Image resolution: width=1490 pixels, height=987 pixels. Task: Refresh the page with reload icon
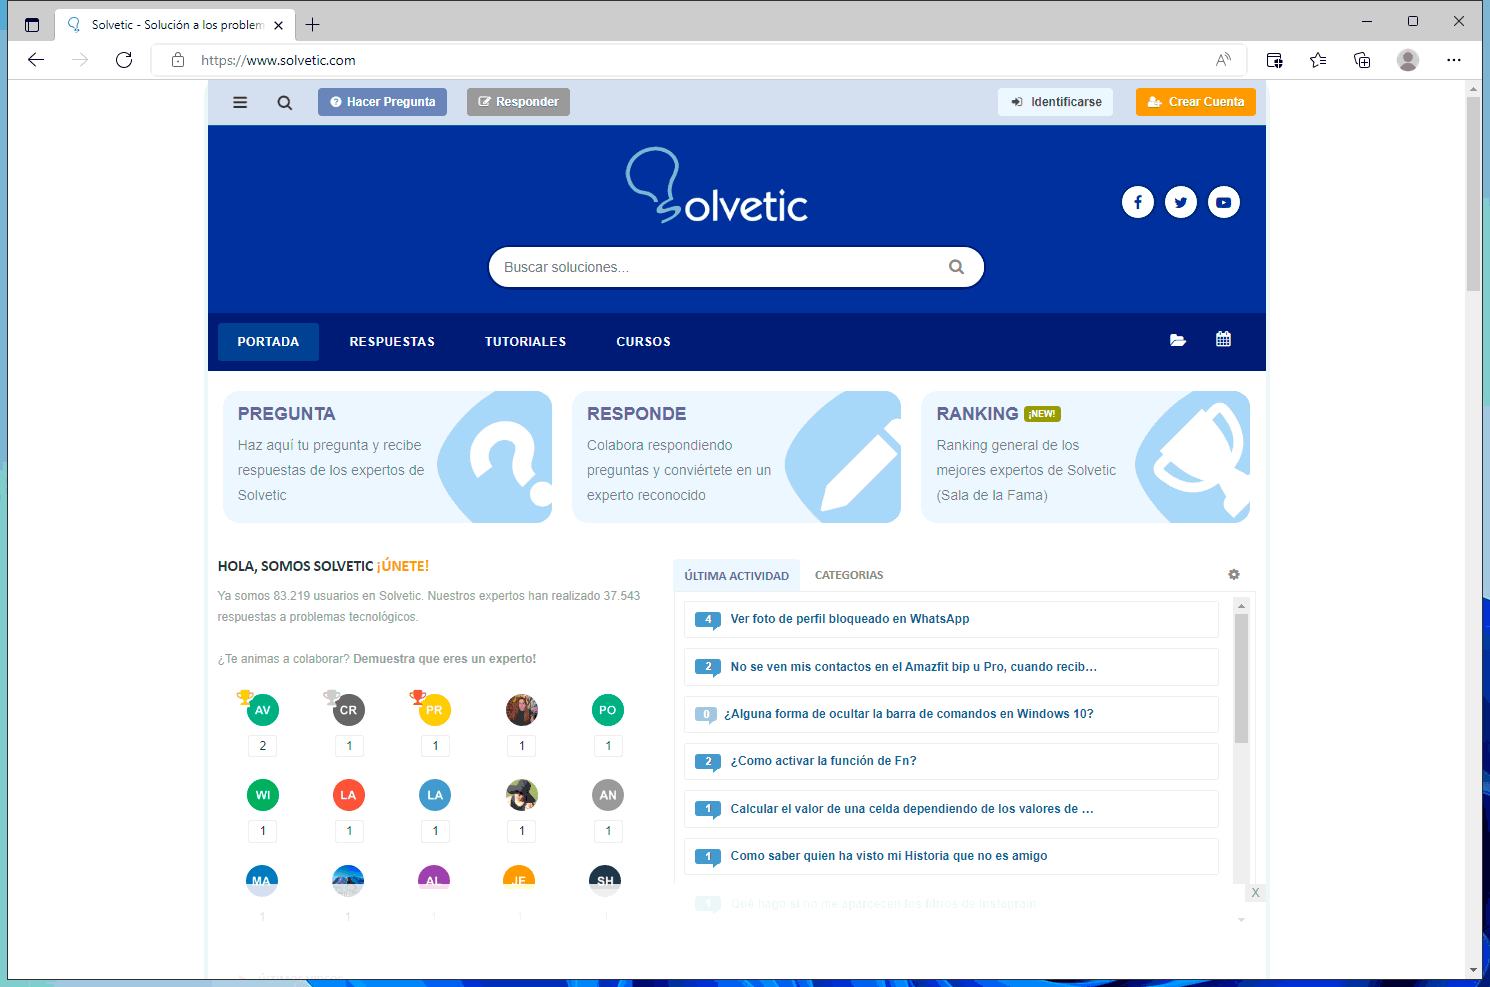coord(124,60)
